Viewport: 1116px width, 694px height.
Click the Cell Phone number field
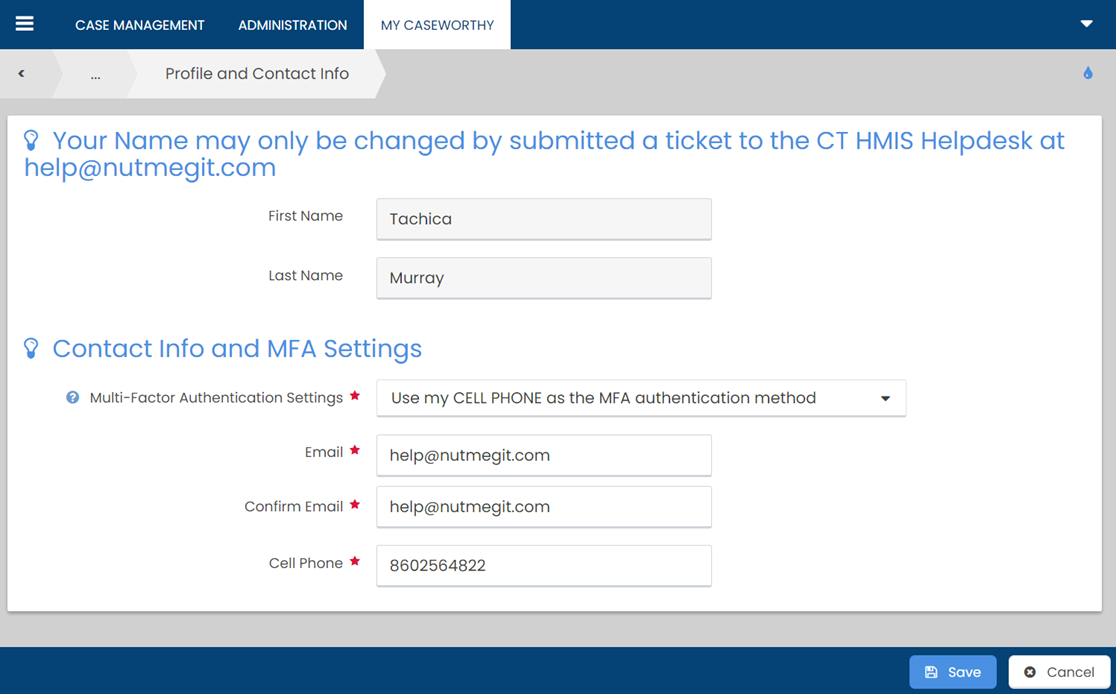coord(543,565)
